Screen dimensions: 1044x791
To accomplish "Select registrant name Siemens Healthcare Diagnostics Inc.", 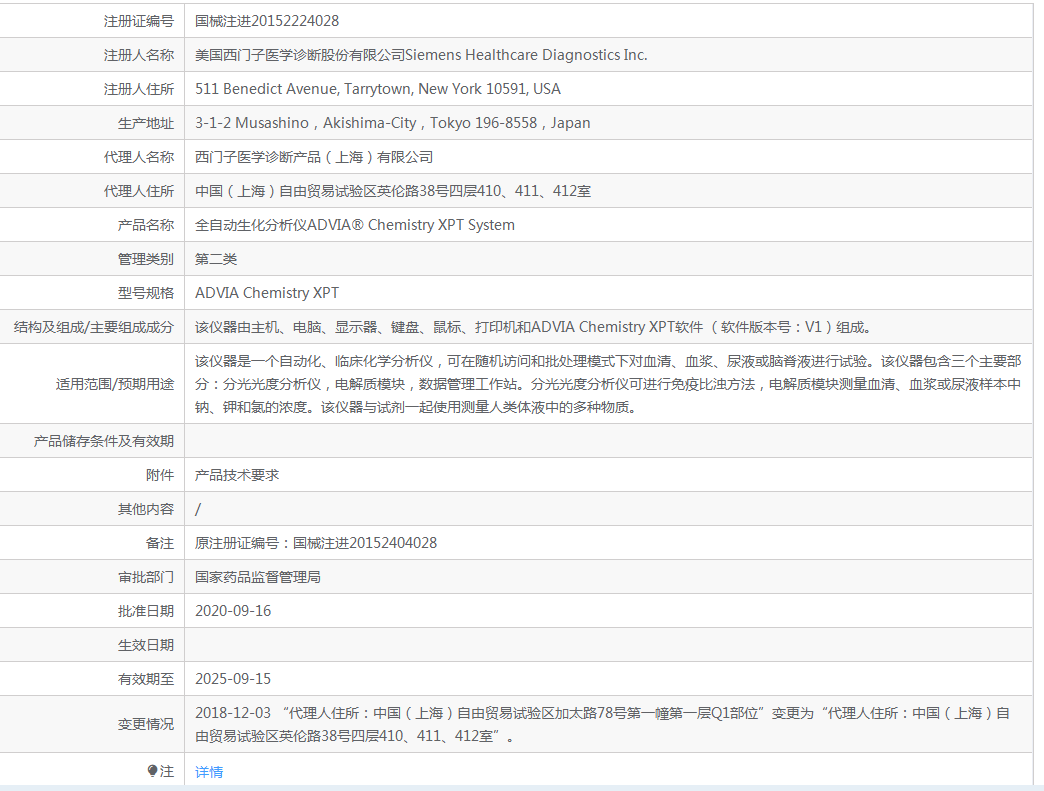I will (x=421, y=55).
